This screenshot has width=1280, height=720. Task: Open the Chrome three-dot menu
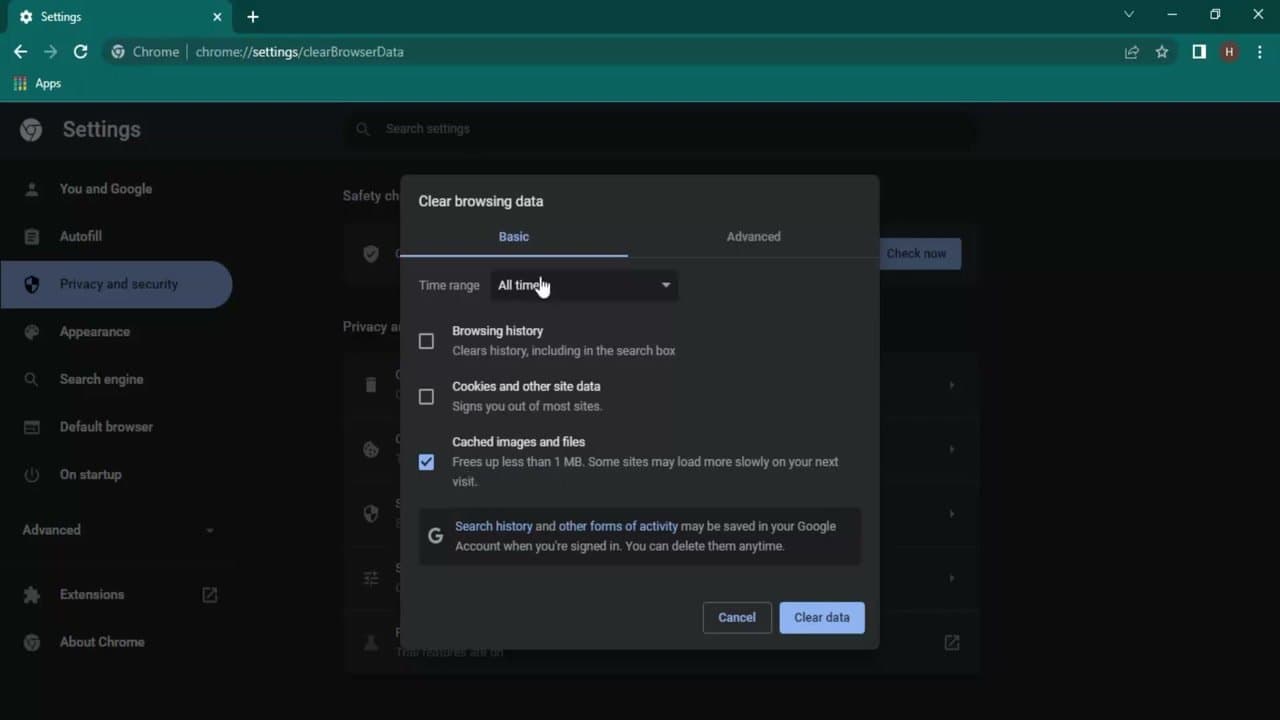point(1259,52)
